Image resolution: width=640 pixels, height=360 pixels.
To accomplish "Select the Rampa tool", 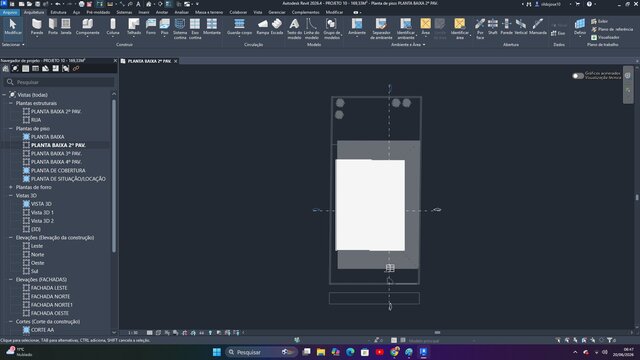I will [x=262, y=27].
